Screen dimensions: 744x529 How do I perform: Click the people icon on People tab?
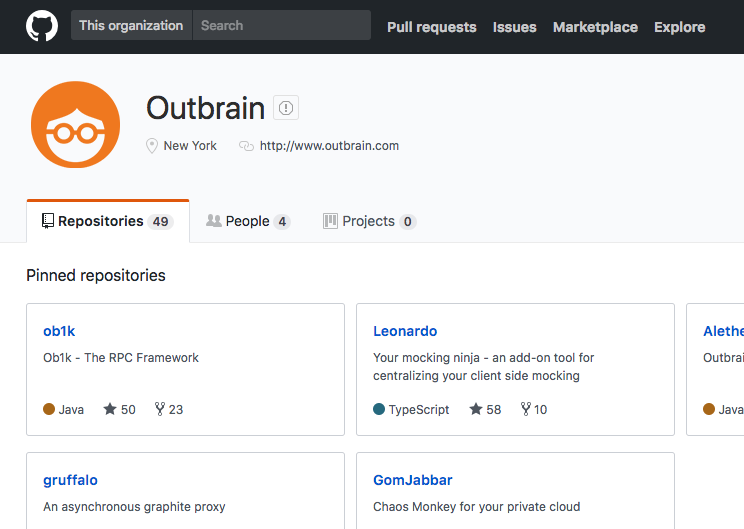tap(214, 221)
